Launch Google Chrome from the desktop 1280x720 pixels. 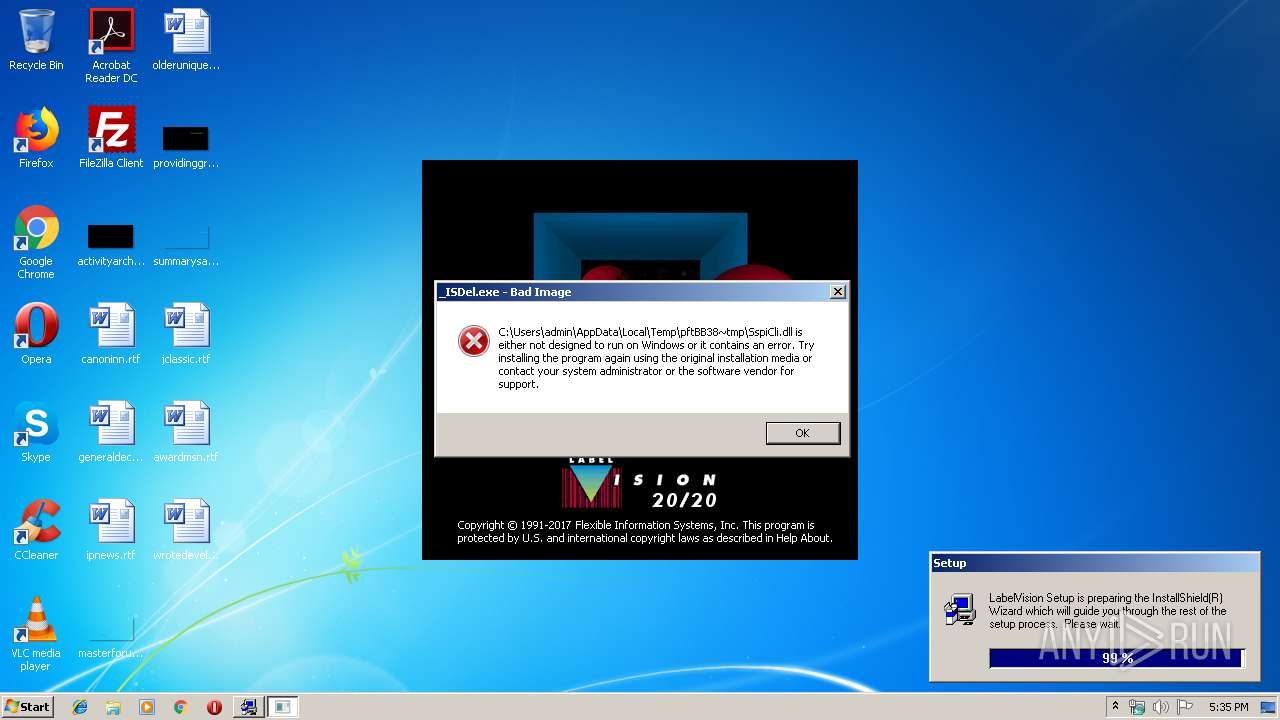[36, 242]
